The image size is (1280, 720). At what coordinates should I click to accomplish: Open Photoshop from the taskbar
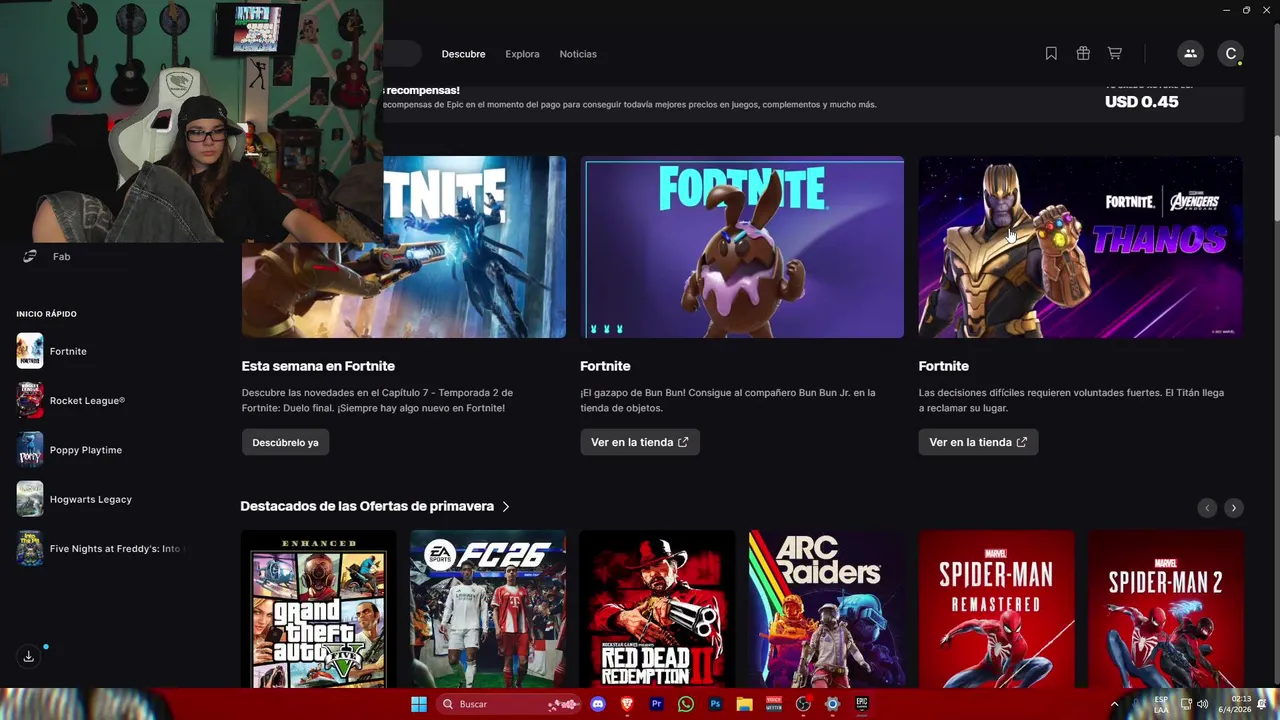click(x=715, y=704)
